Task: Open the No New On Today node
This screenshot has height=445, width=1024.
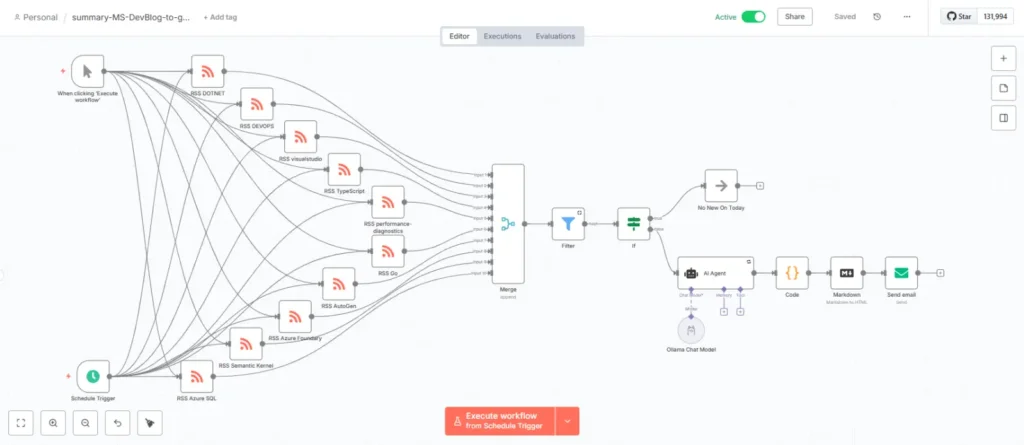Action: coord(721,186)
